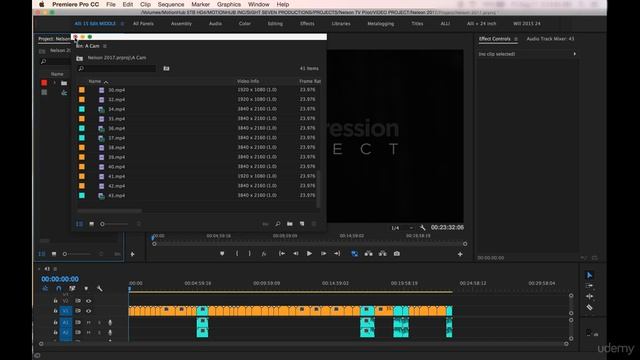Open Program Monitor settings wrench
This screenshot has height=360, width=640.
[x=422, y=228]
